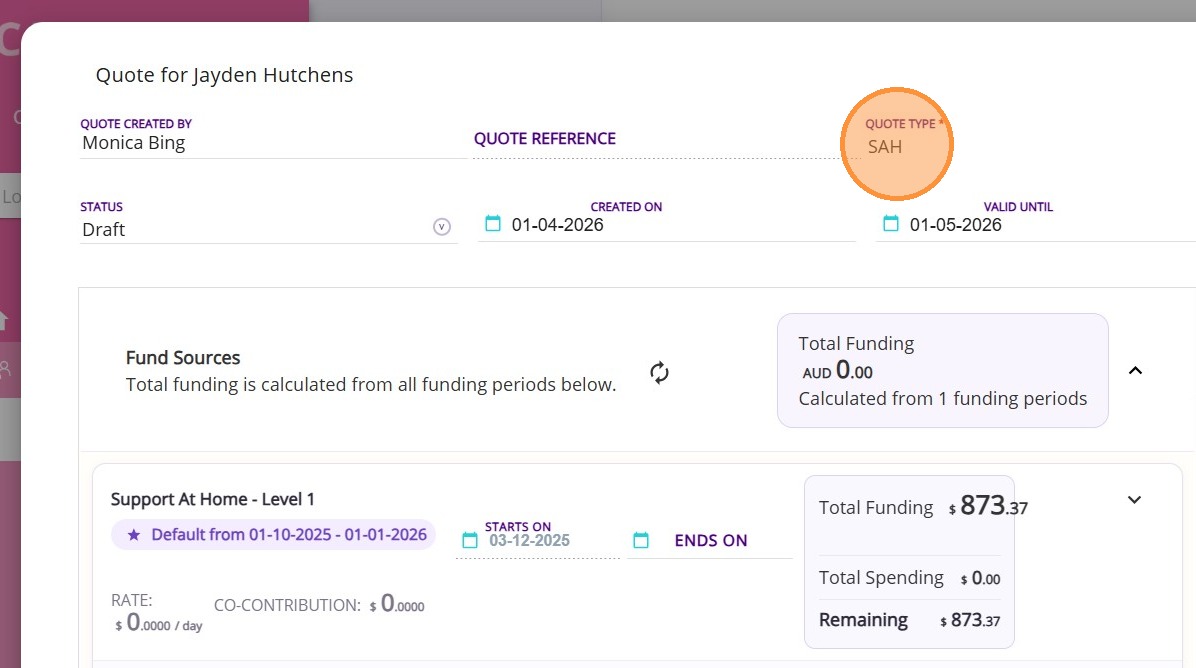Click the Starts On calendar icon
The image size is (1196, 668).
[470, 540]
